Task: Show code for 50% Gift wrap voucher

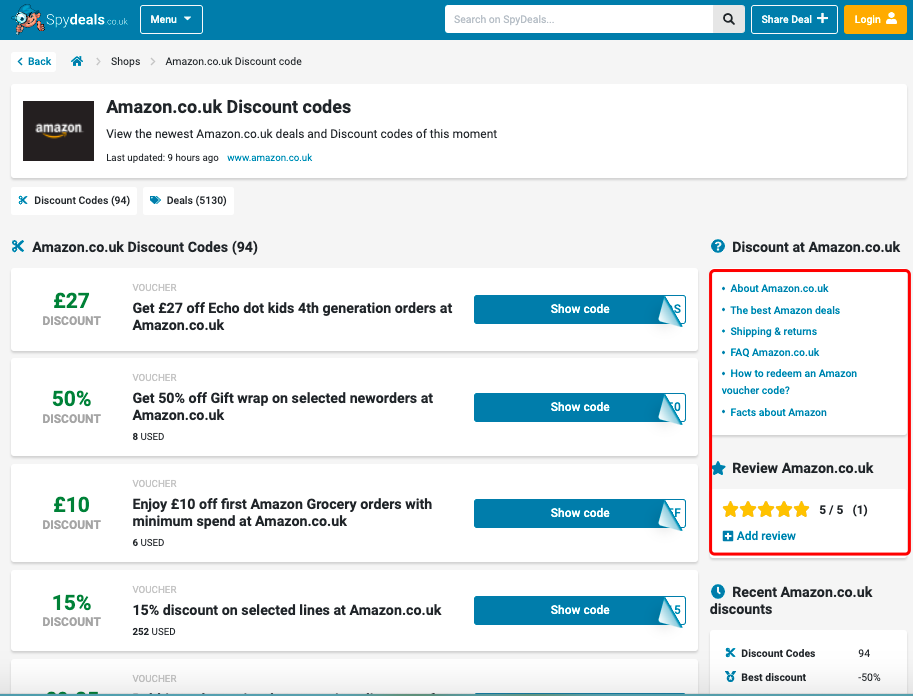Action: click(x=580, y=407)
